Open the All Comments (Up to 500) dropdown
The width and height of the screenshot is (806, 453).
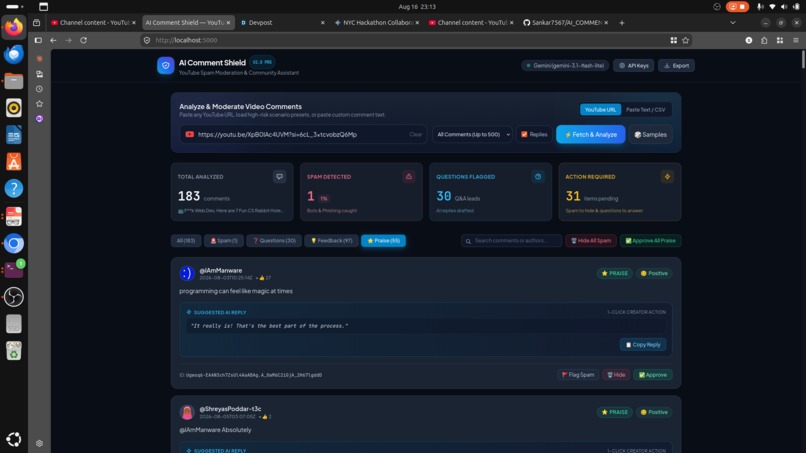(472, 134)
